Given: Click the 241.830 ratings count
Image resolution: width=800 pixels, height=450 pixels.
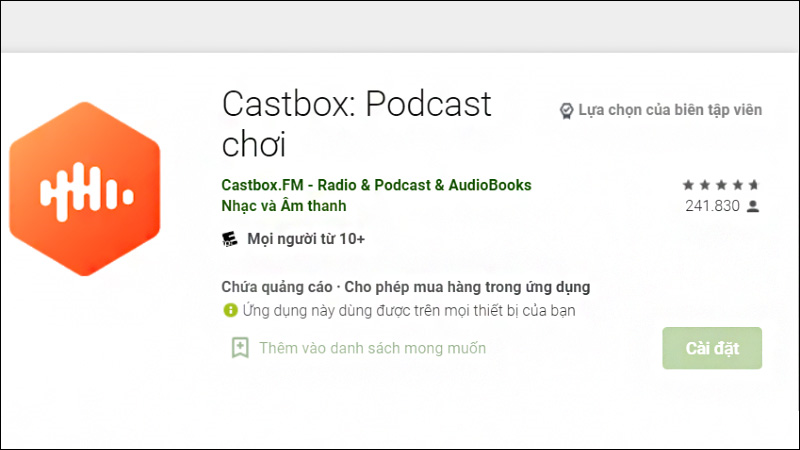Looking at the screenshot, I should [x=712, y=206].
